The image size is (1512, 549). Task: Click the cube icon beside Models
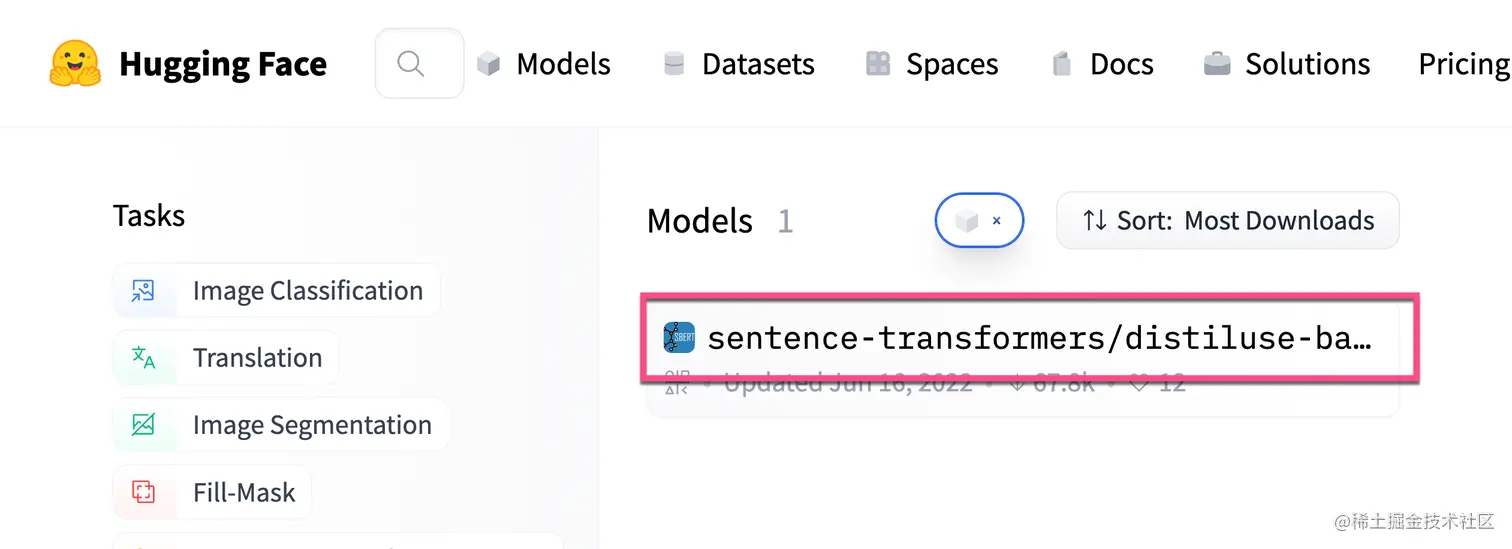[x=488, y=64]
